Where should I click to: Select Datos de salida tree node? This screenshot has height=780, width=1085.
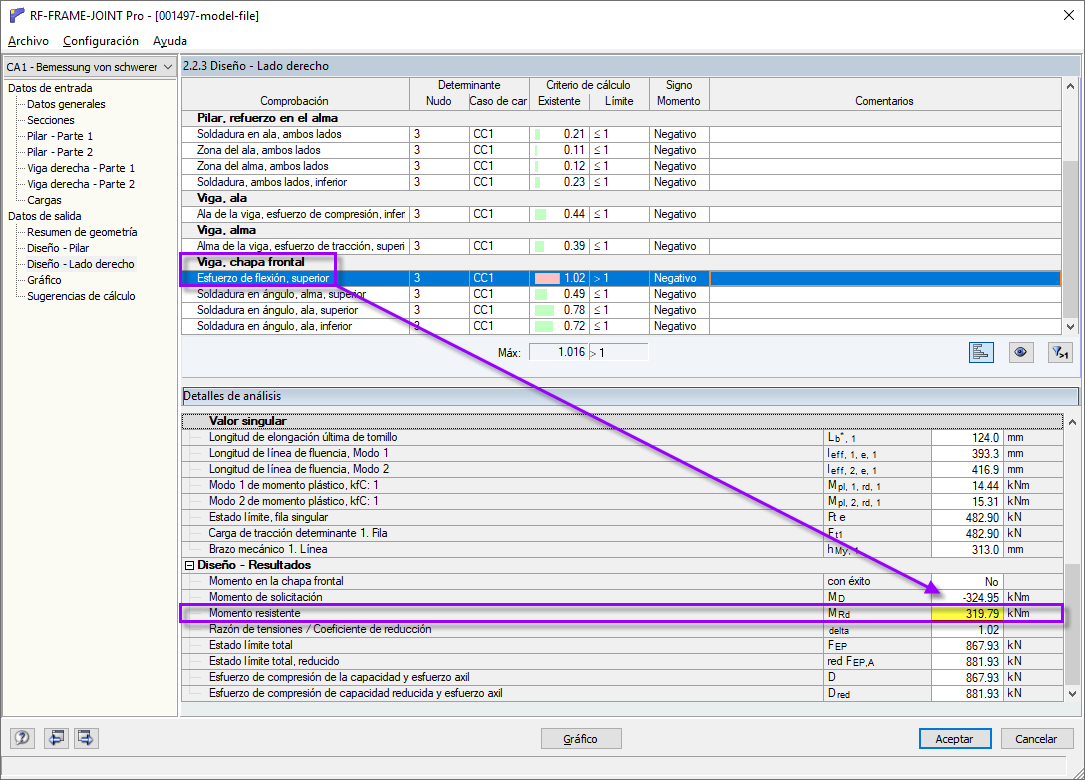[44, 216]
